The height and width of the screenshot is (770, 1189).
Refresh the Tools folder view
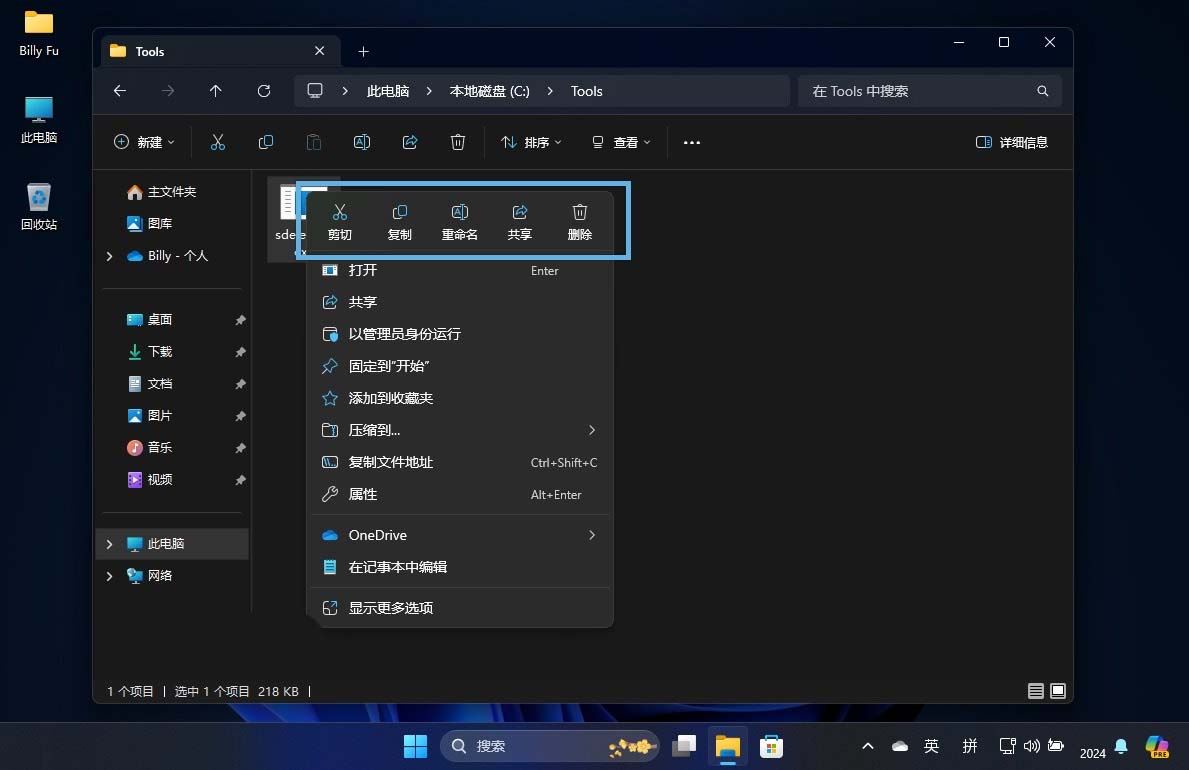tap(264, 91)
